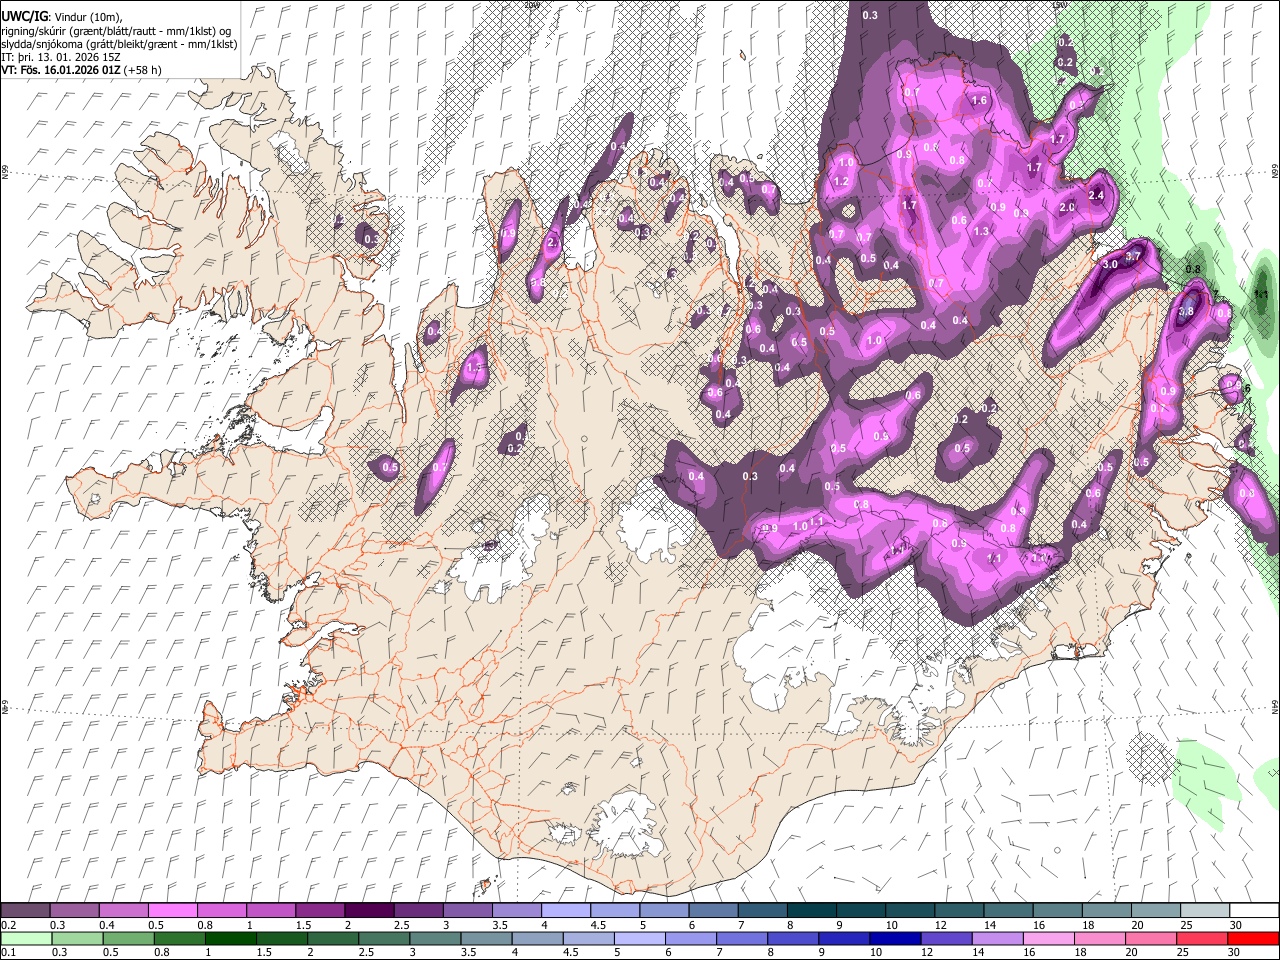Pick lower legend green swatch between 0.5 and 0.8
The width and height of the screenshot is (1280, 960).
click(x=128, y=939)
